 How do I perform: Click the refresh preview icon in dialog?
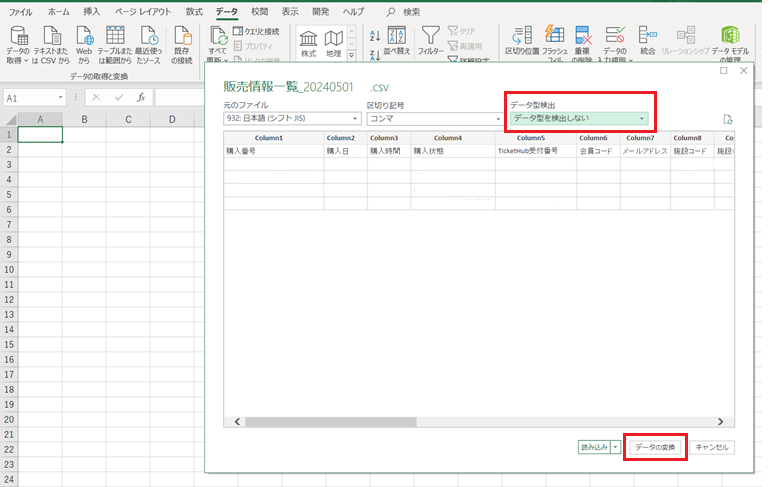727,119
